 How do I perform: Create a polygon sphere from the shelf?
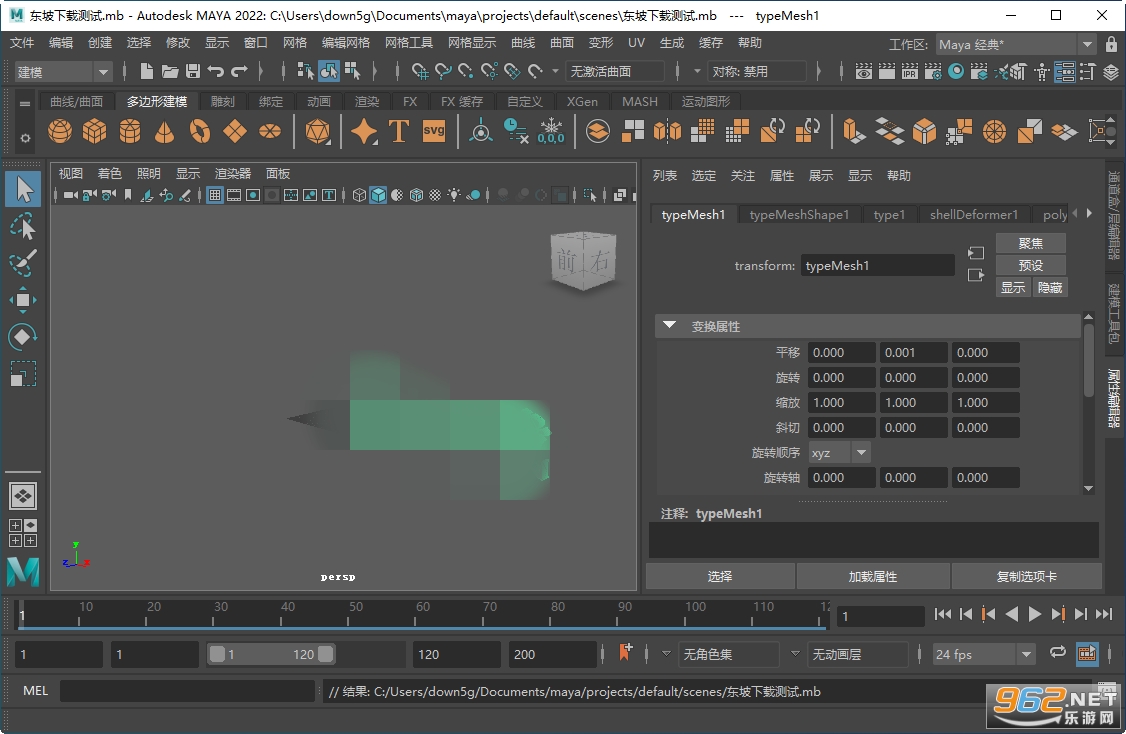click(x=60, y=131)
